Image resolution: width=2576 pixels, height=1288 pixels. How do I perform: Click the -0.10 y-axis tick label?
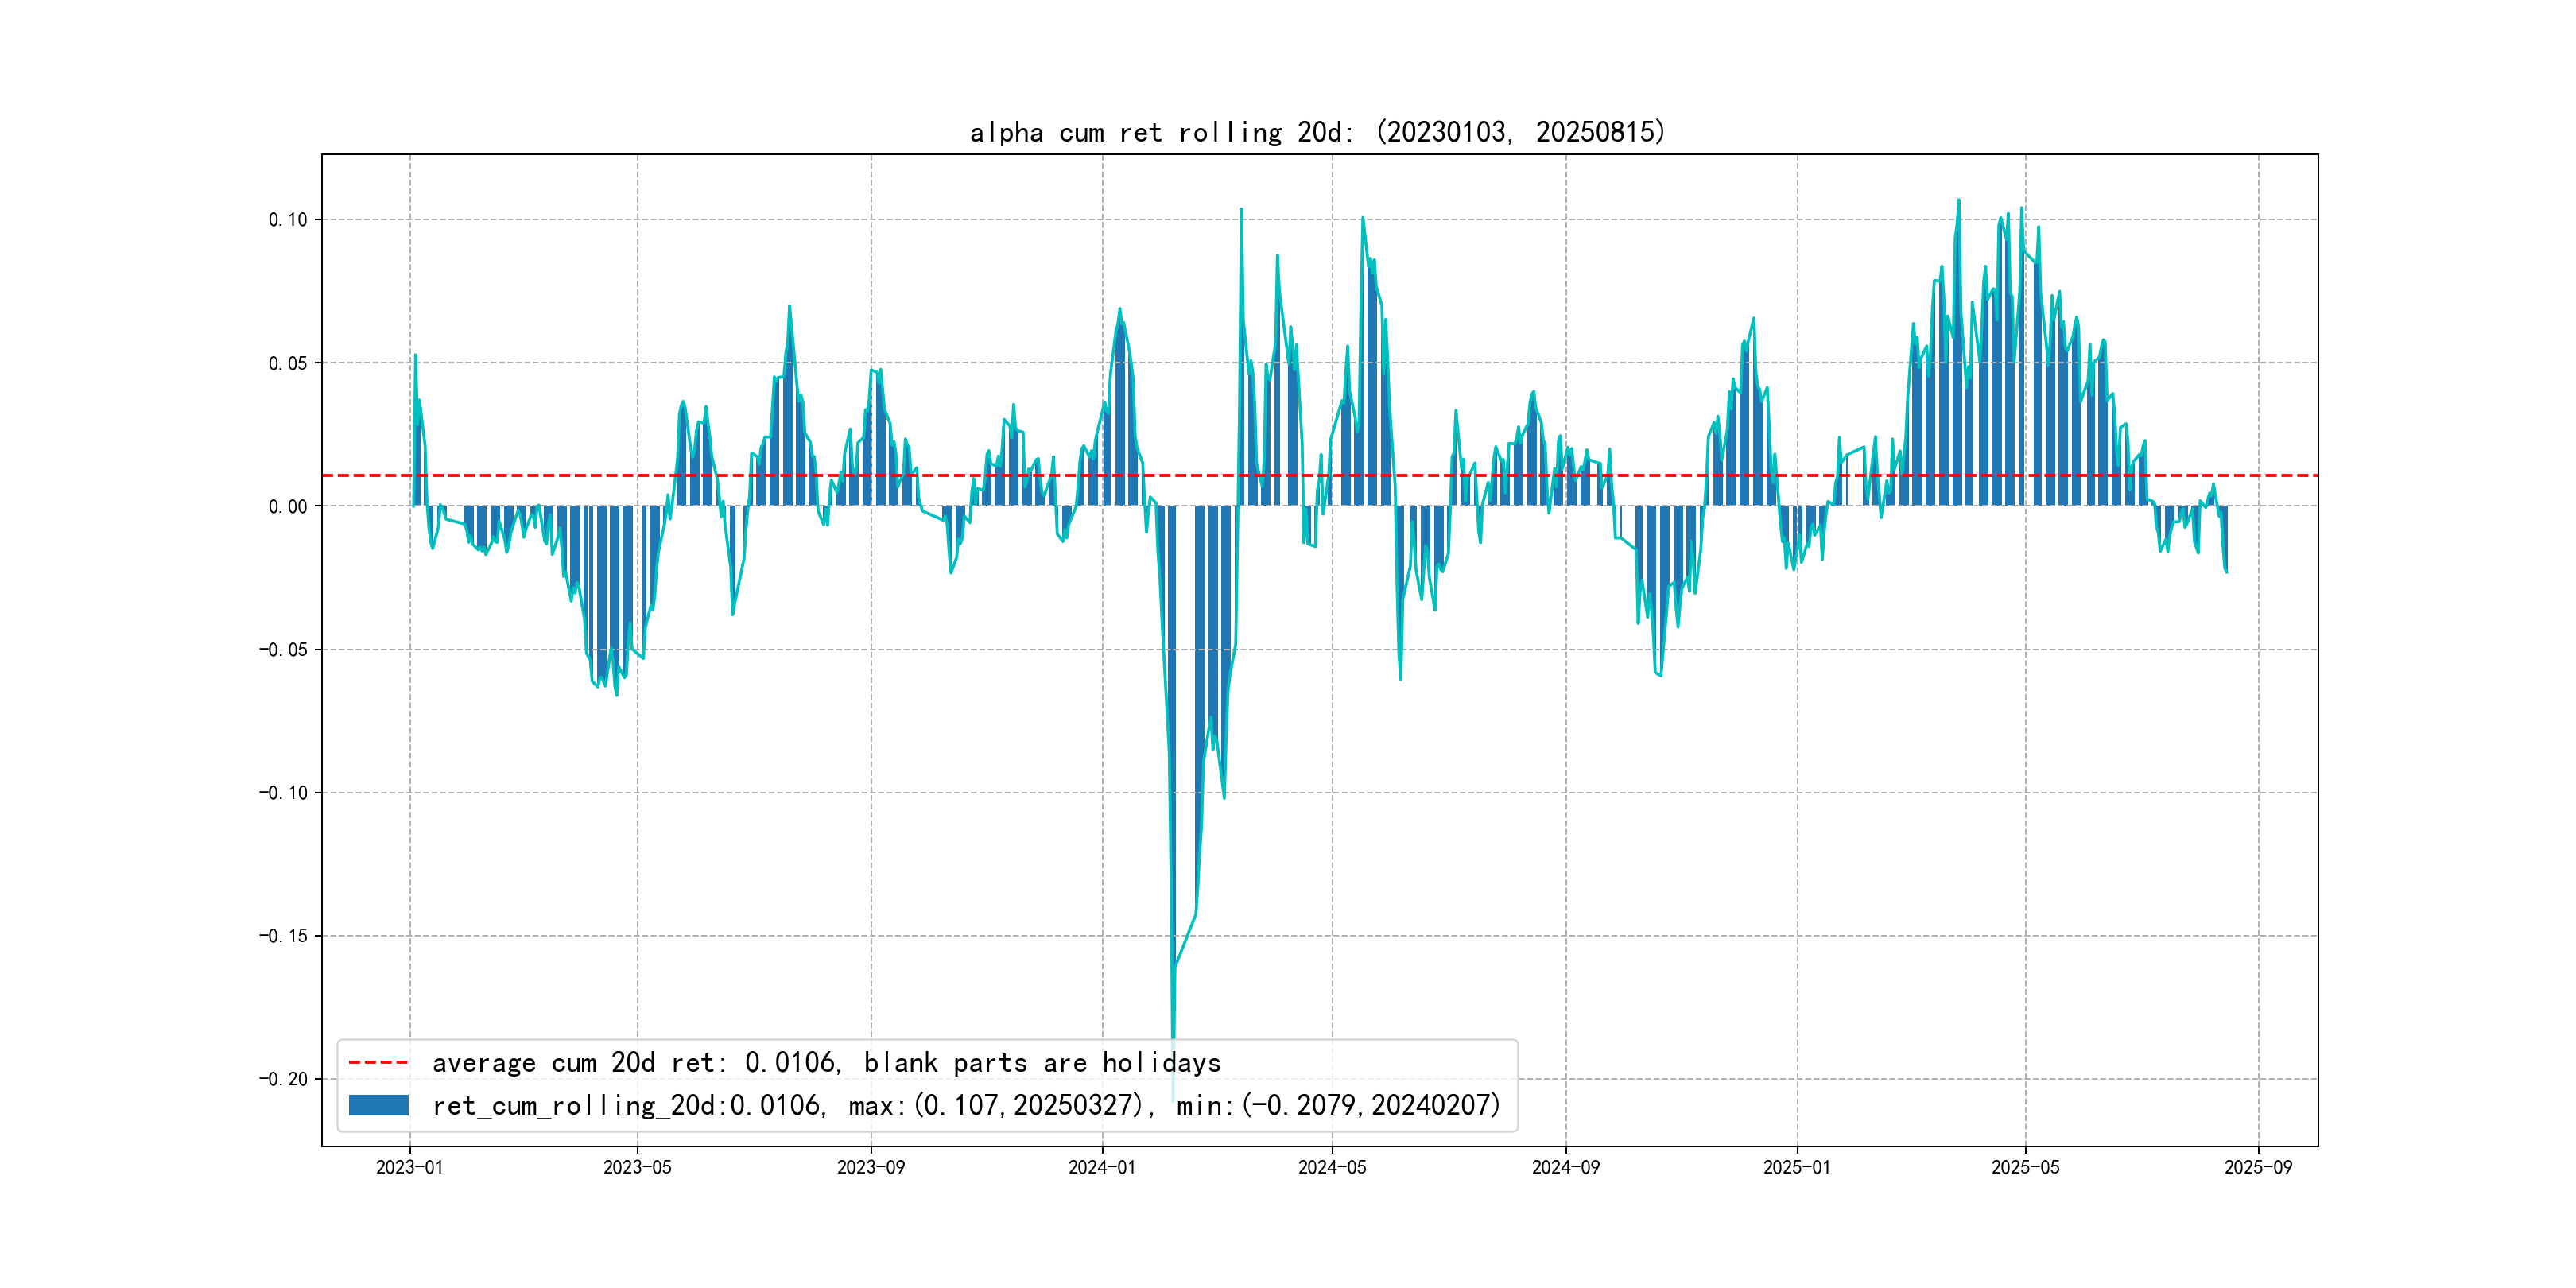[x=283, y=793]
